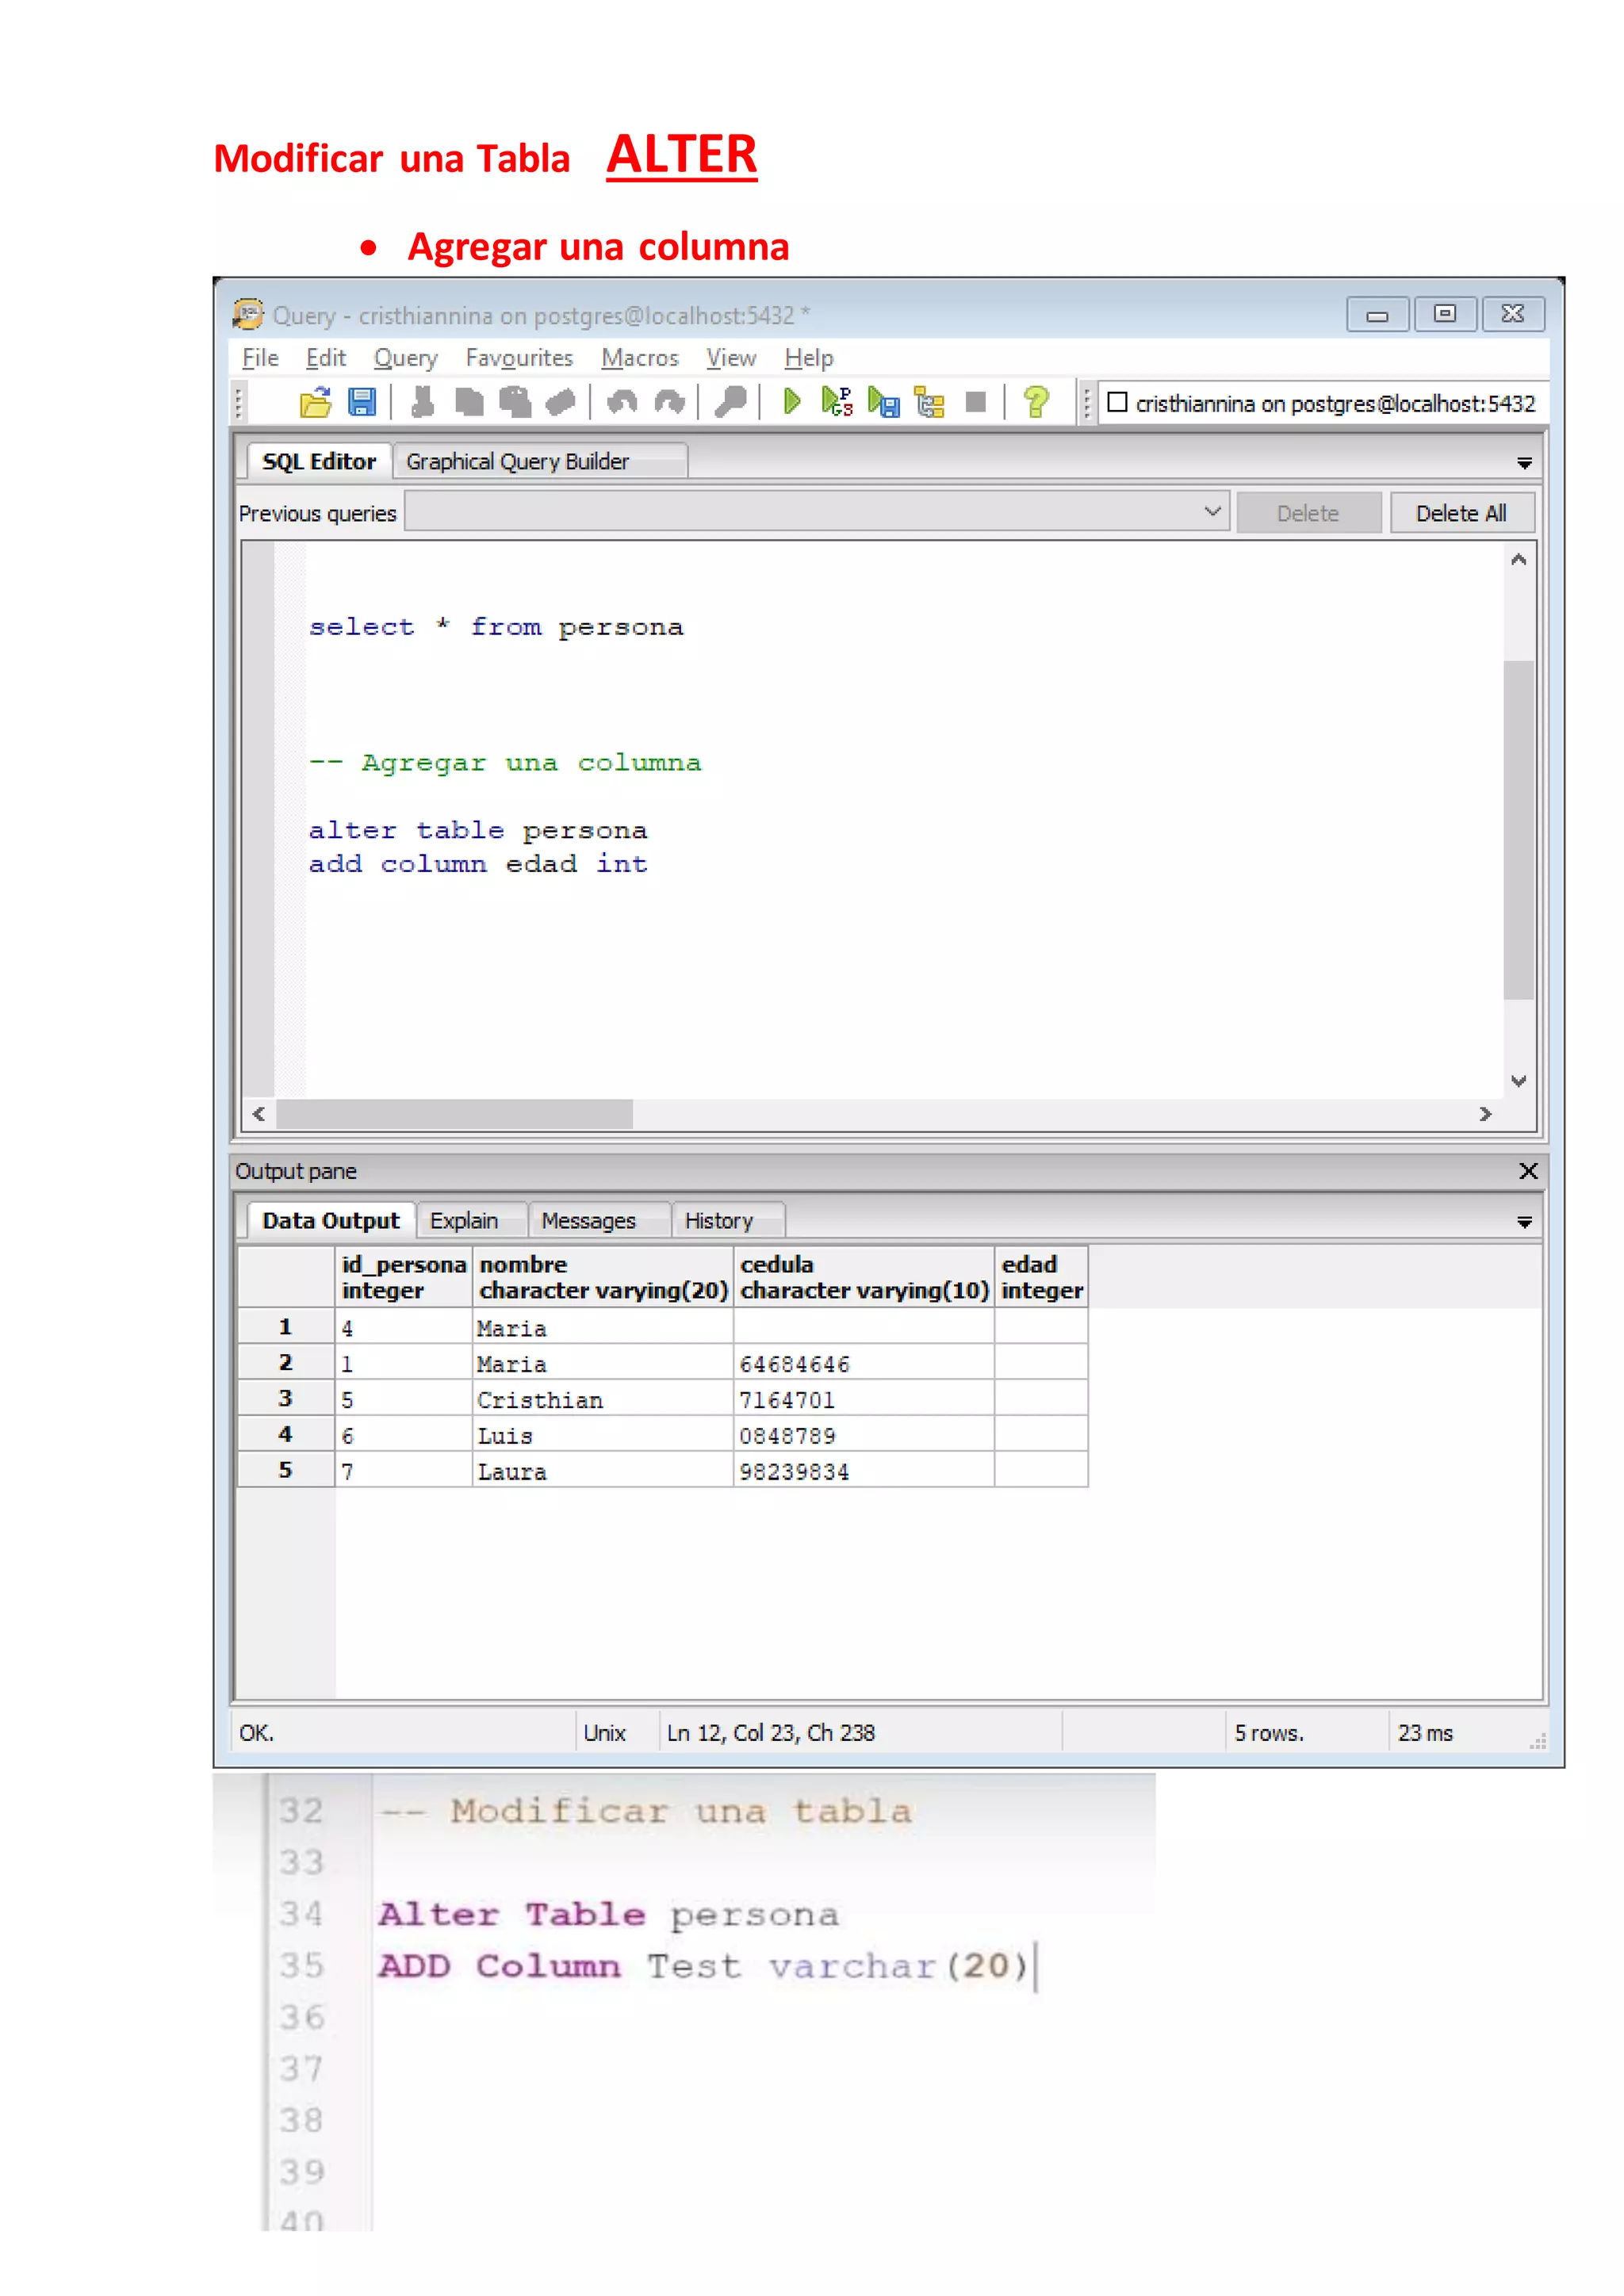Click the editor horizontal scrollbar thumb

455,1113
